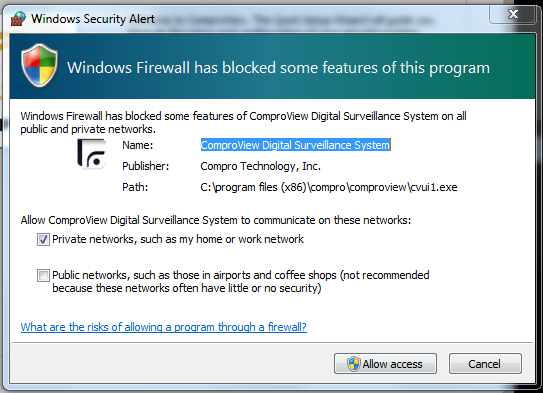The image size is (543, 393).
Task: Click the Allow access button
Action: tap(385, 364)
